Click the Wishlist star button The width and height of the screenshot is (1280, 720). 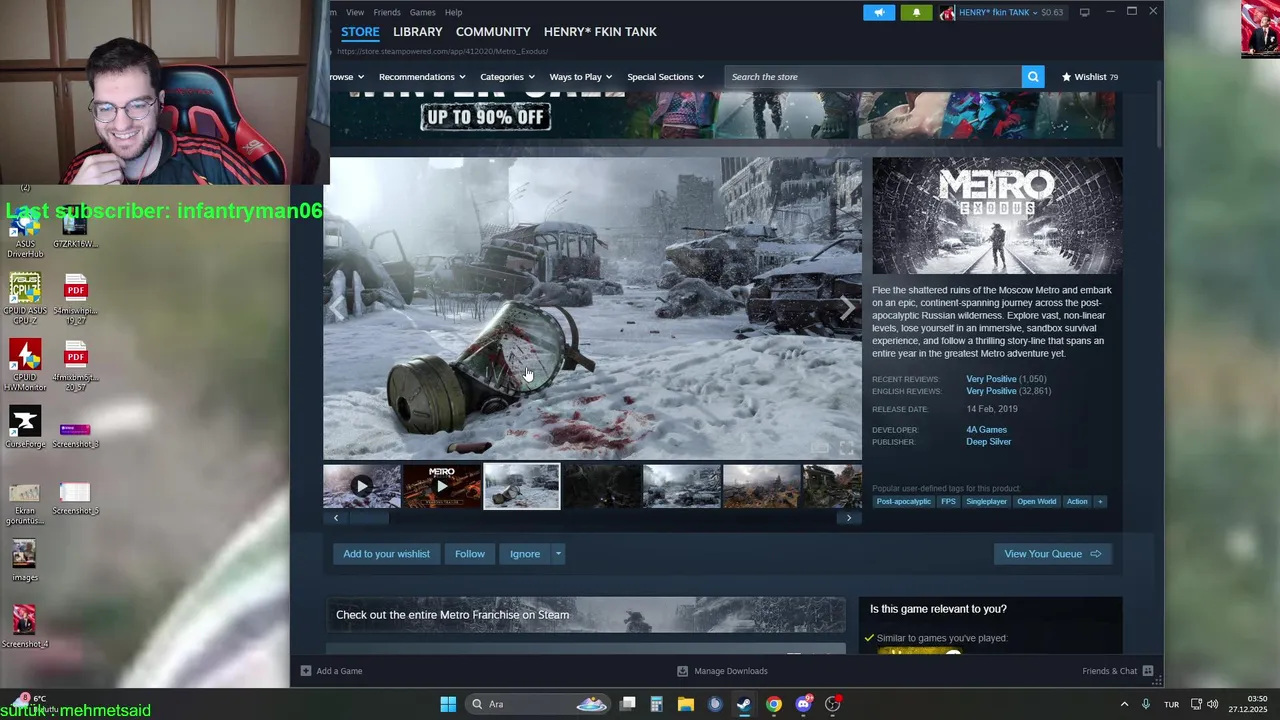(1090, 77)
